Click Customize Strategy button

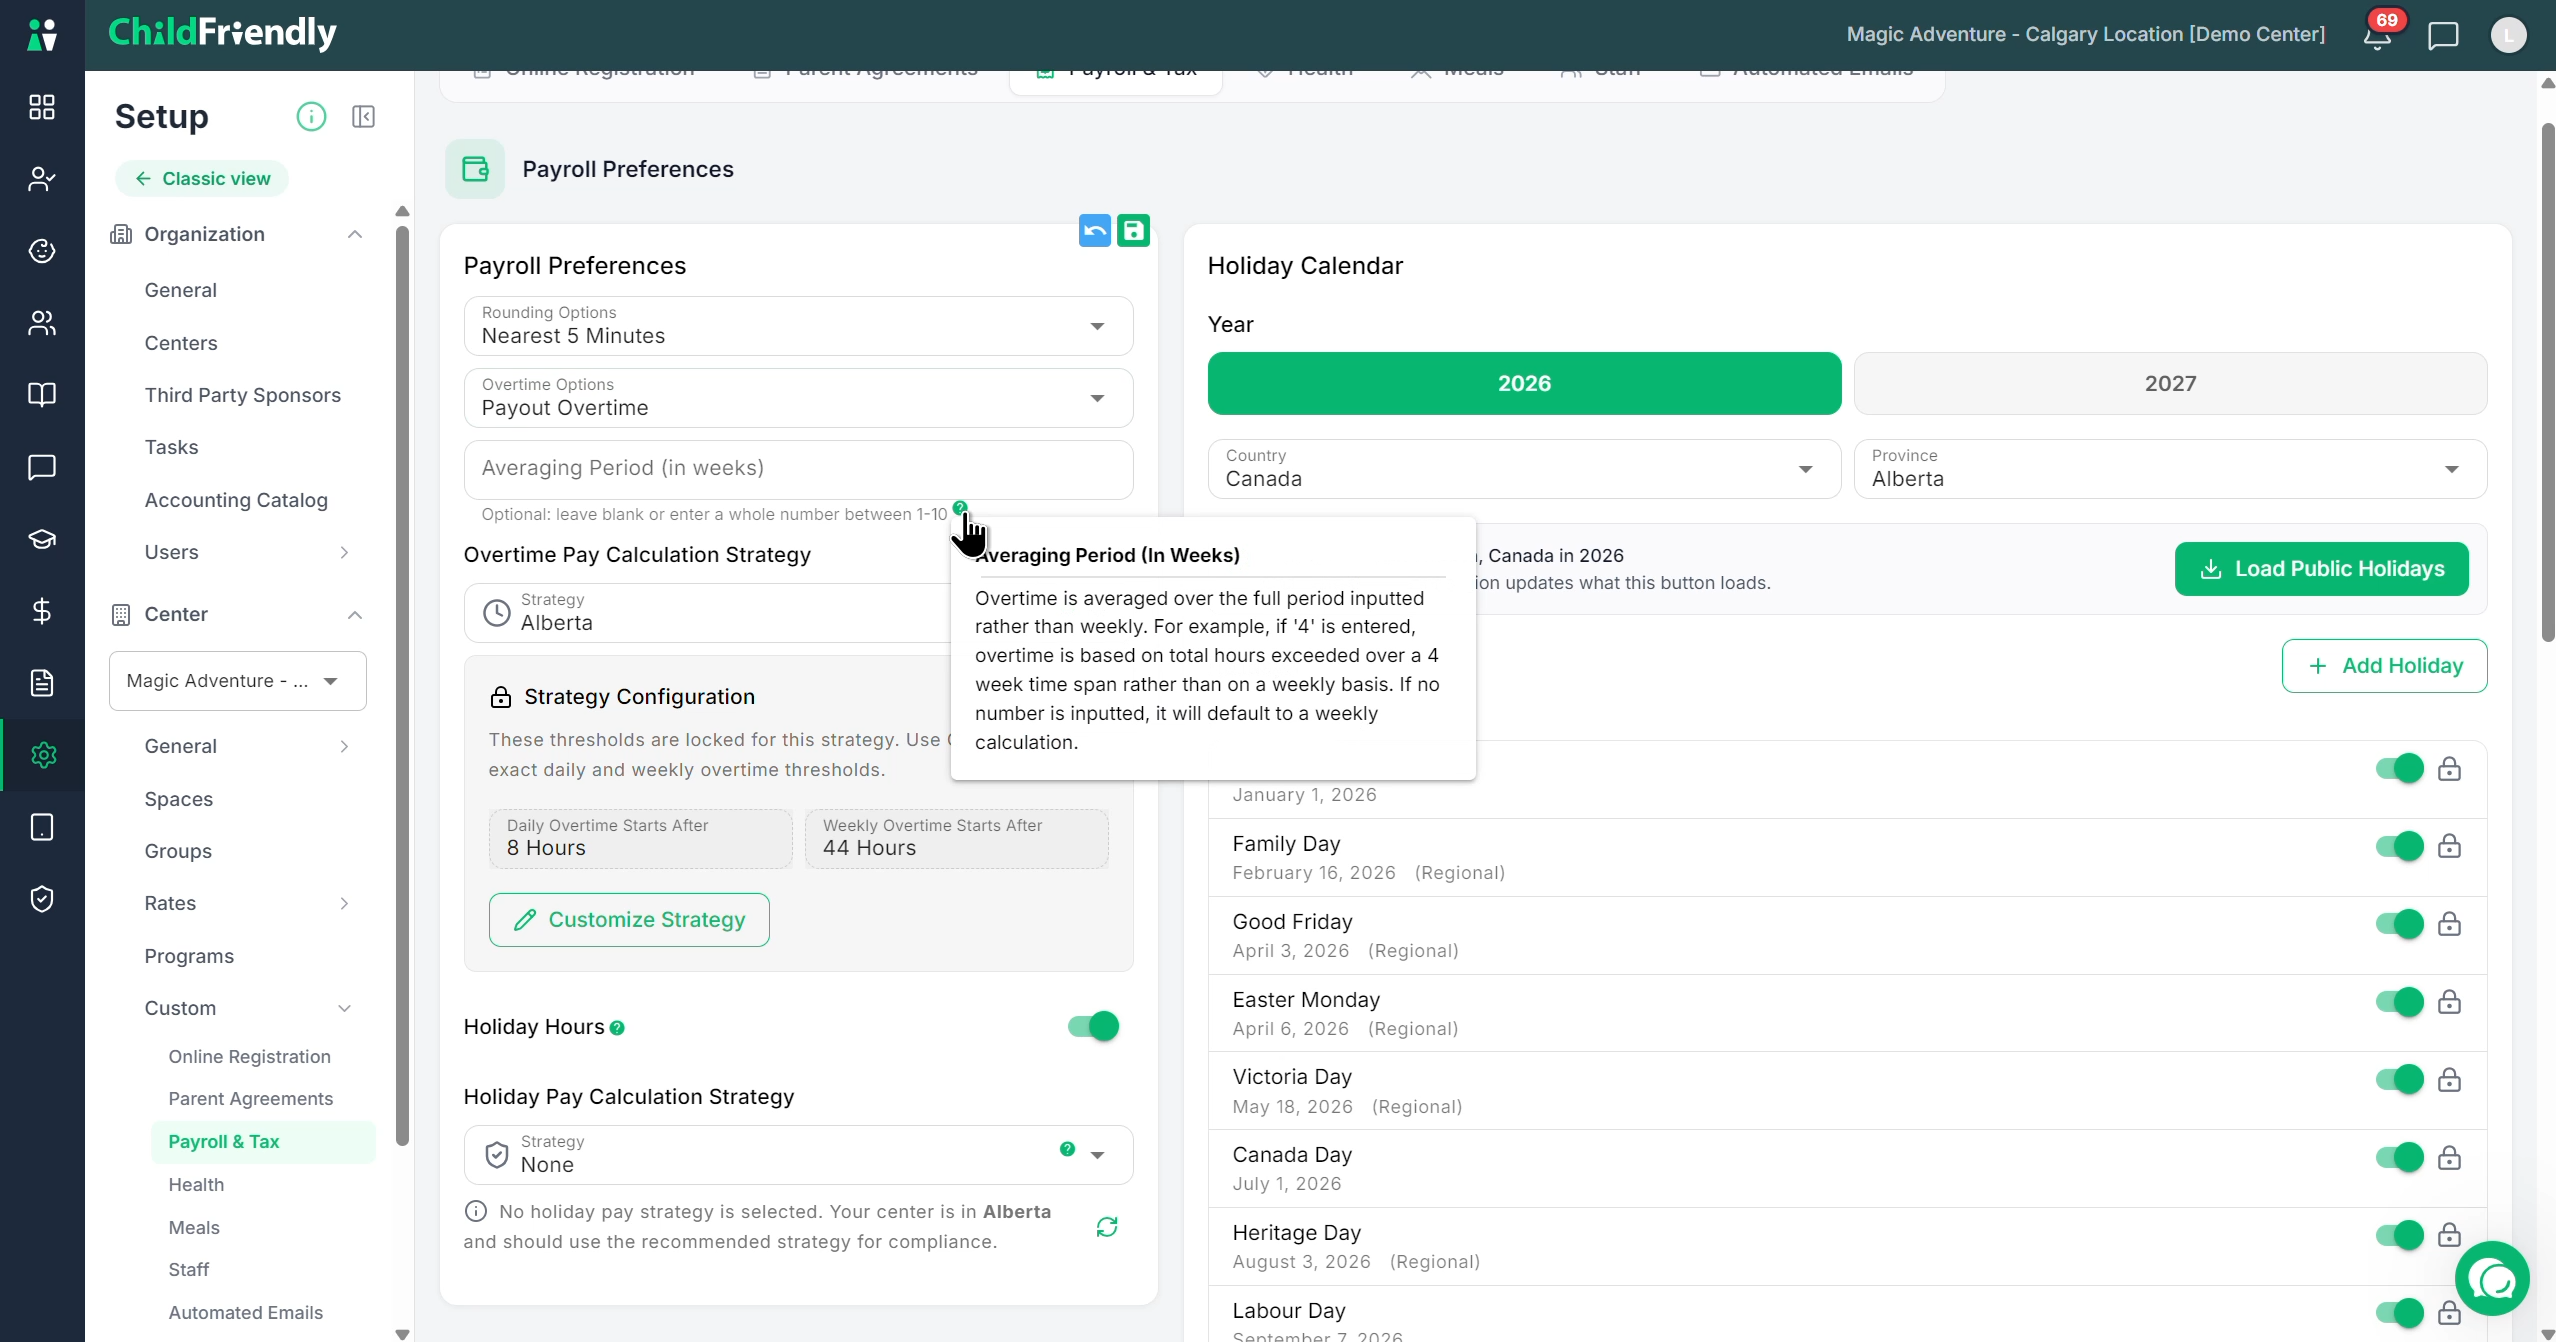pos(629,920)
